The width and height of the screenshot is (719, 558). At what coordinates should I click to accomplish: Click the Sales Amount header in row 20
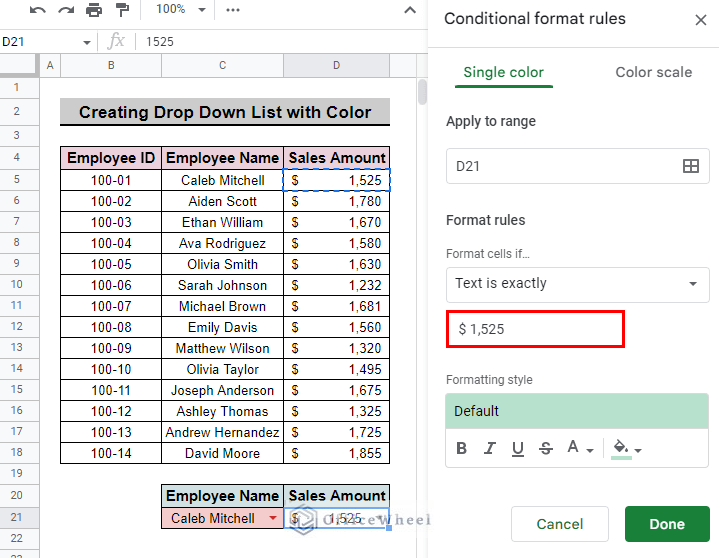[x=337, y=496]
